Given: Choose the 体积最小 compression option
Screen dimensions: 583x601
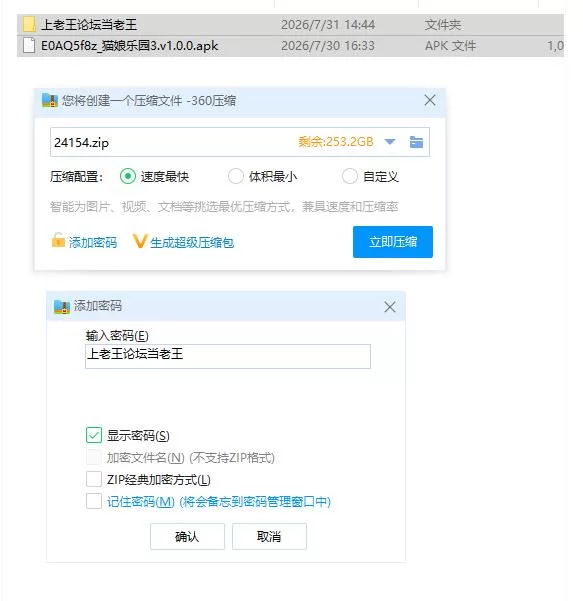Looking at the screenshot, I should click(235, 176).
